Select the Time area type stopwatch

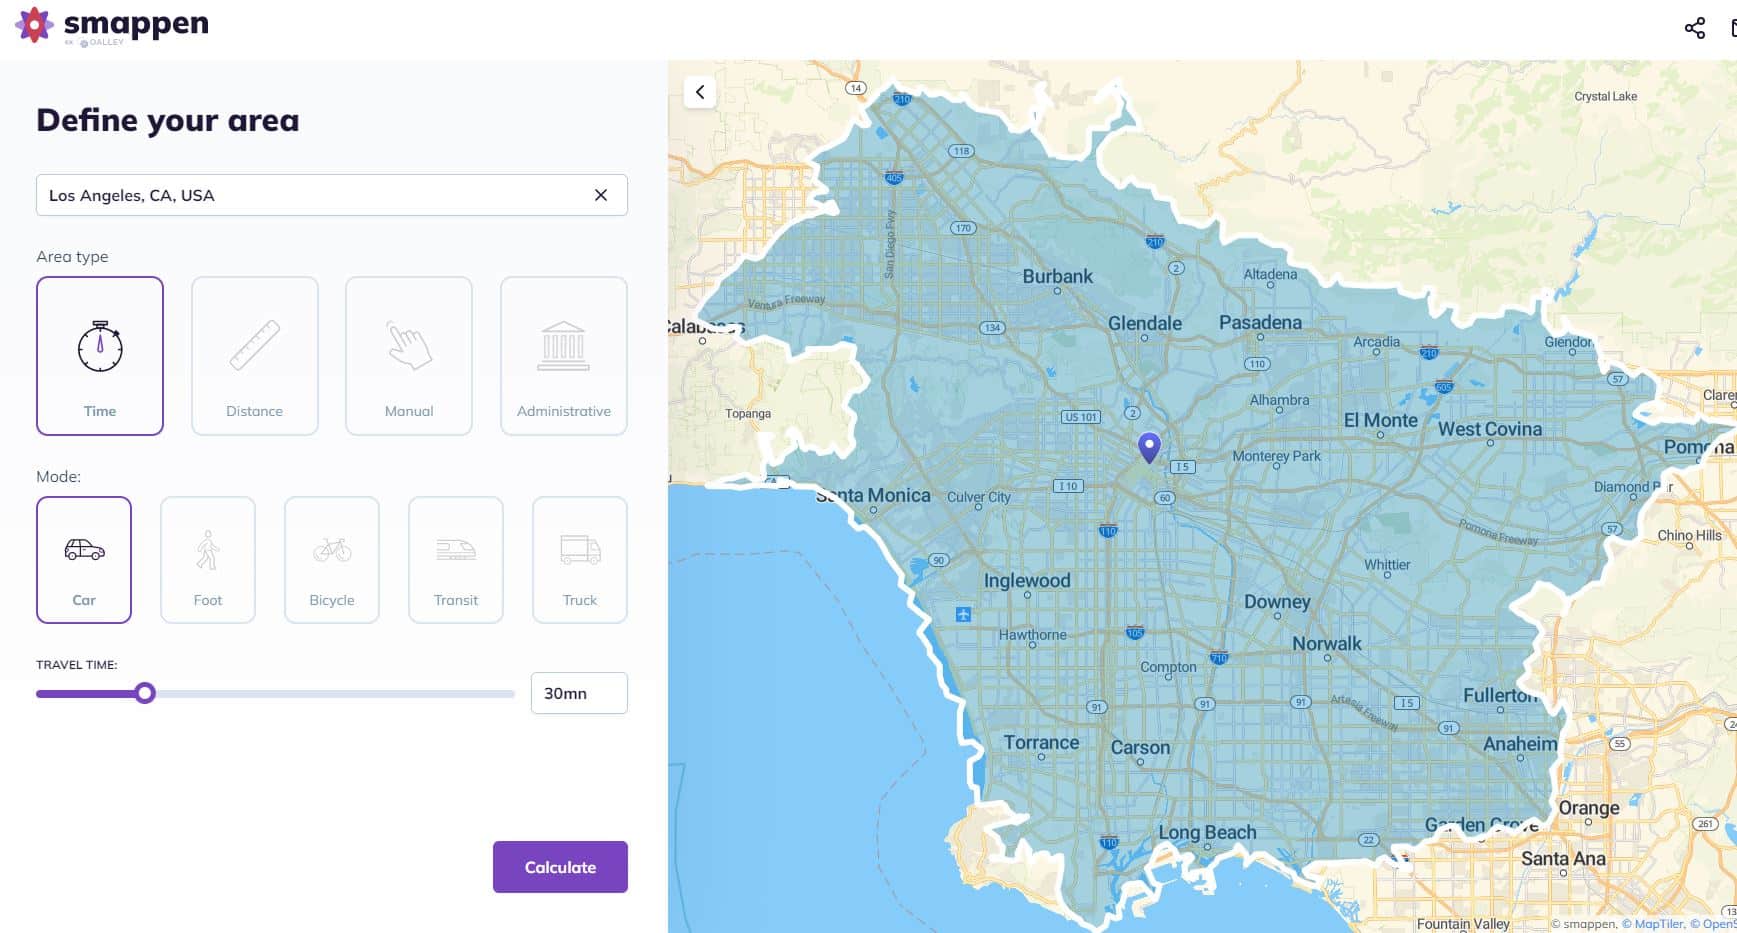point(100,356)
